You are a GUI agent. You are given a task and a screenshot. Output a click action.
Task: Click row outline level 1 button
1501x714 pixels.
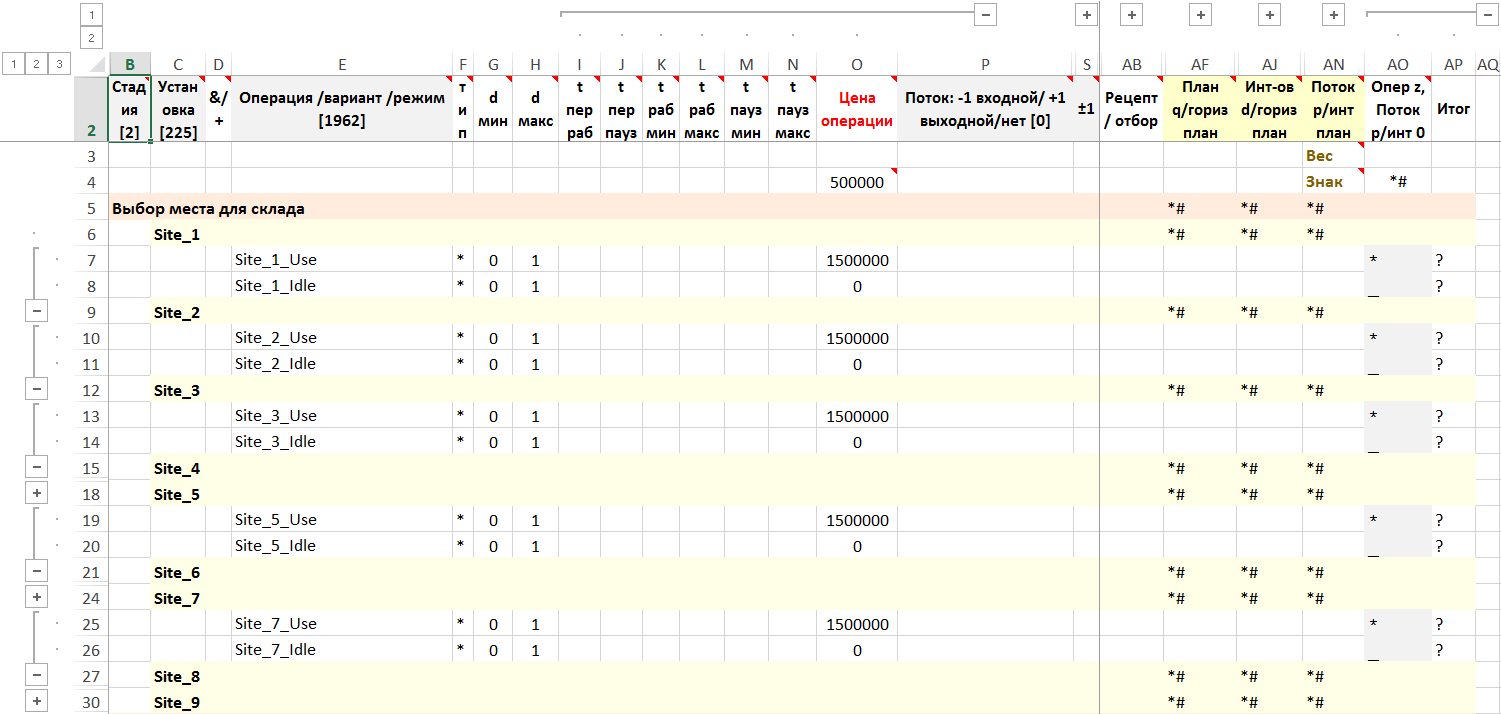pyautogui.click(x=13, y=64)
